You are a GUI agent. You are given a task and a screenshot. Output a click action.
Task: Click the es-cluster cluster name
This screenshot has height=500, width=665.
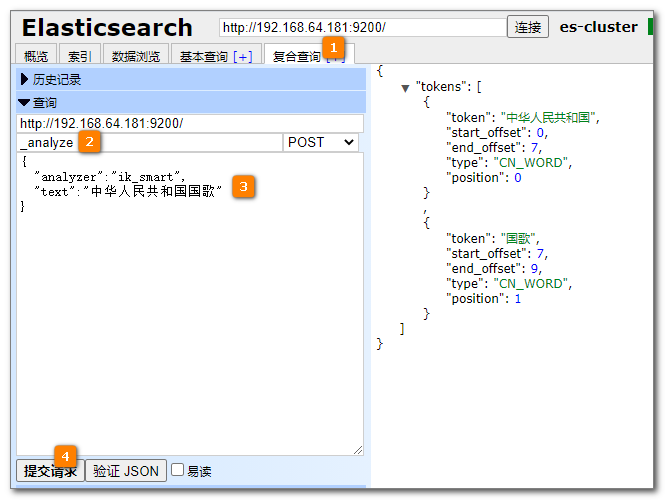click(x=598, y=27)
